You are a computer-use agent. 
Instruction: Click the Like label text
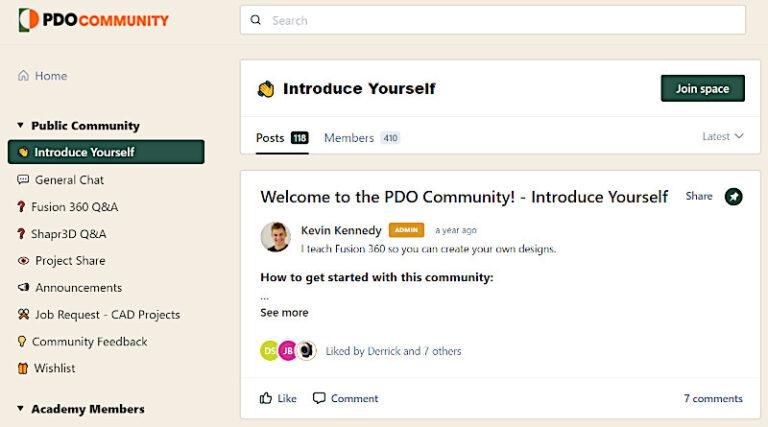(x=287, y=399)
